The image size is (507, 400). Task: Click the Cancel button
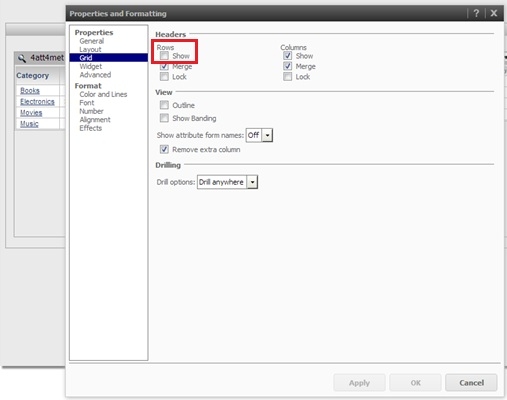(x=471, y=383)
